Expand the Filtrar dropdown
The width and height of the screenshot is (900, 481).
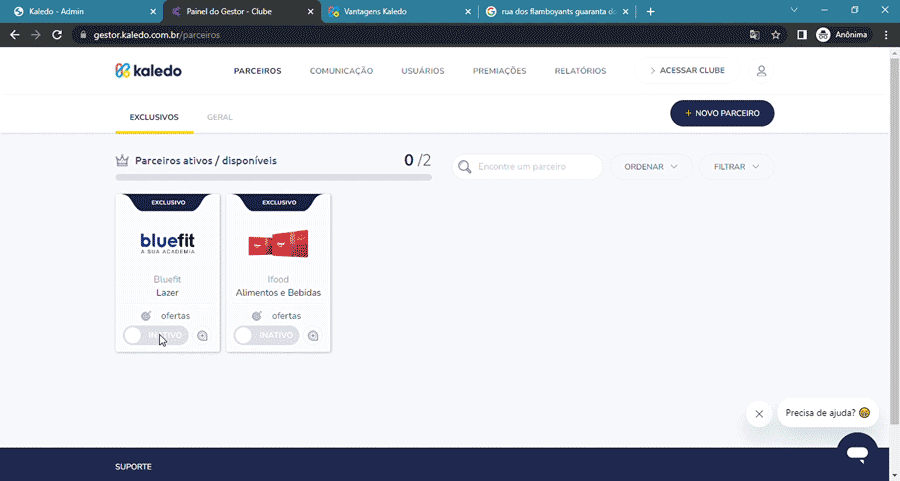(x=736, y=167)
